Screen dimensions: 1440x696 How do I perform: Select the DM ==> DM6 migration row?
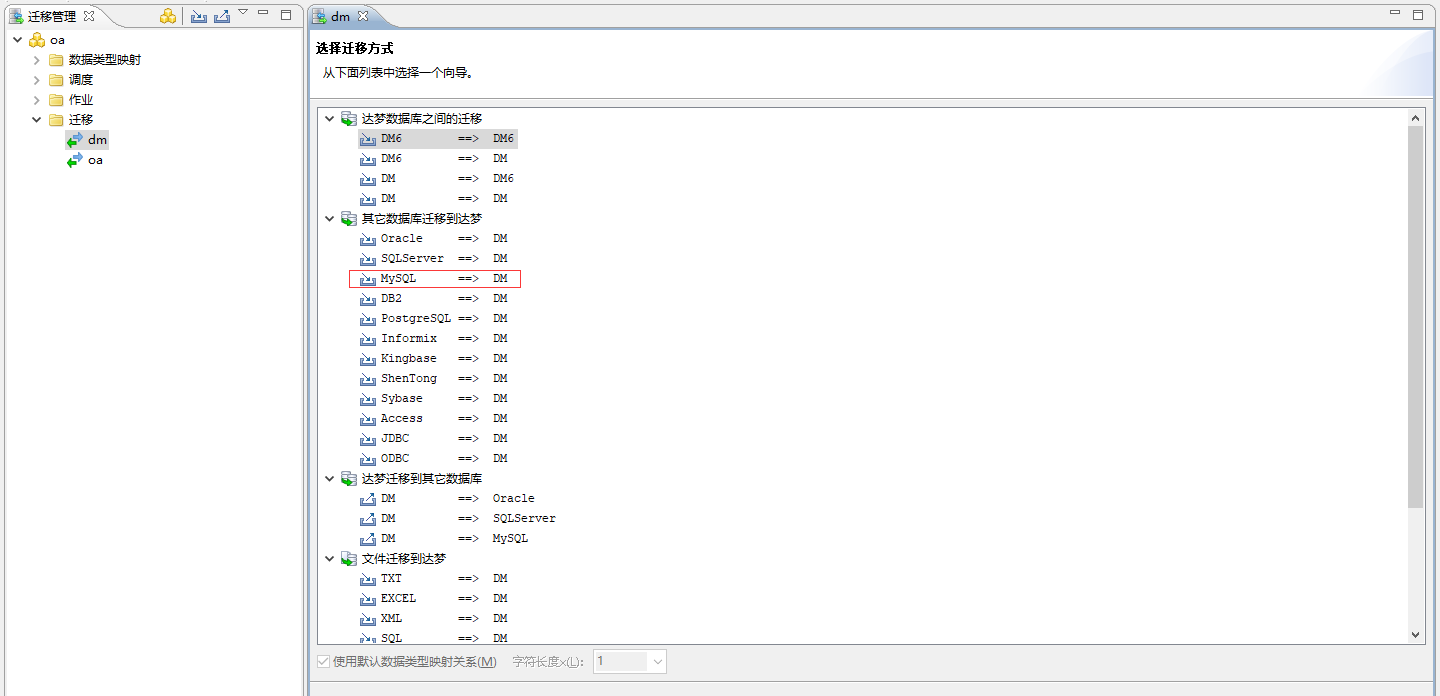438,178
